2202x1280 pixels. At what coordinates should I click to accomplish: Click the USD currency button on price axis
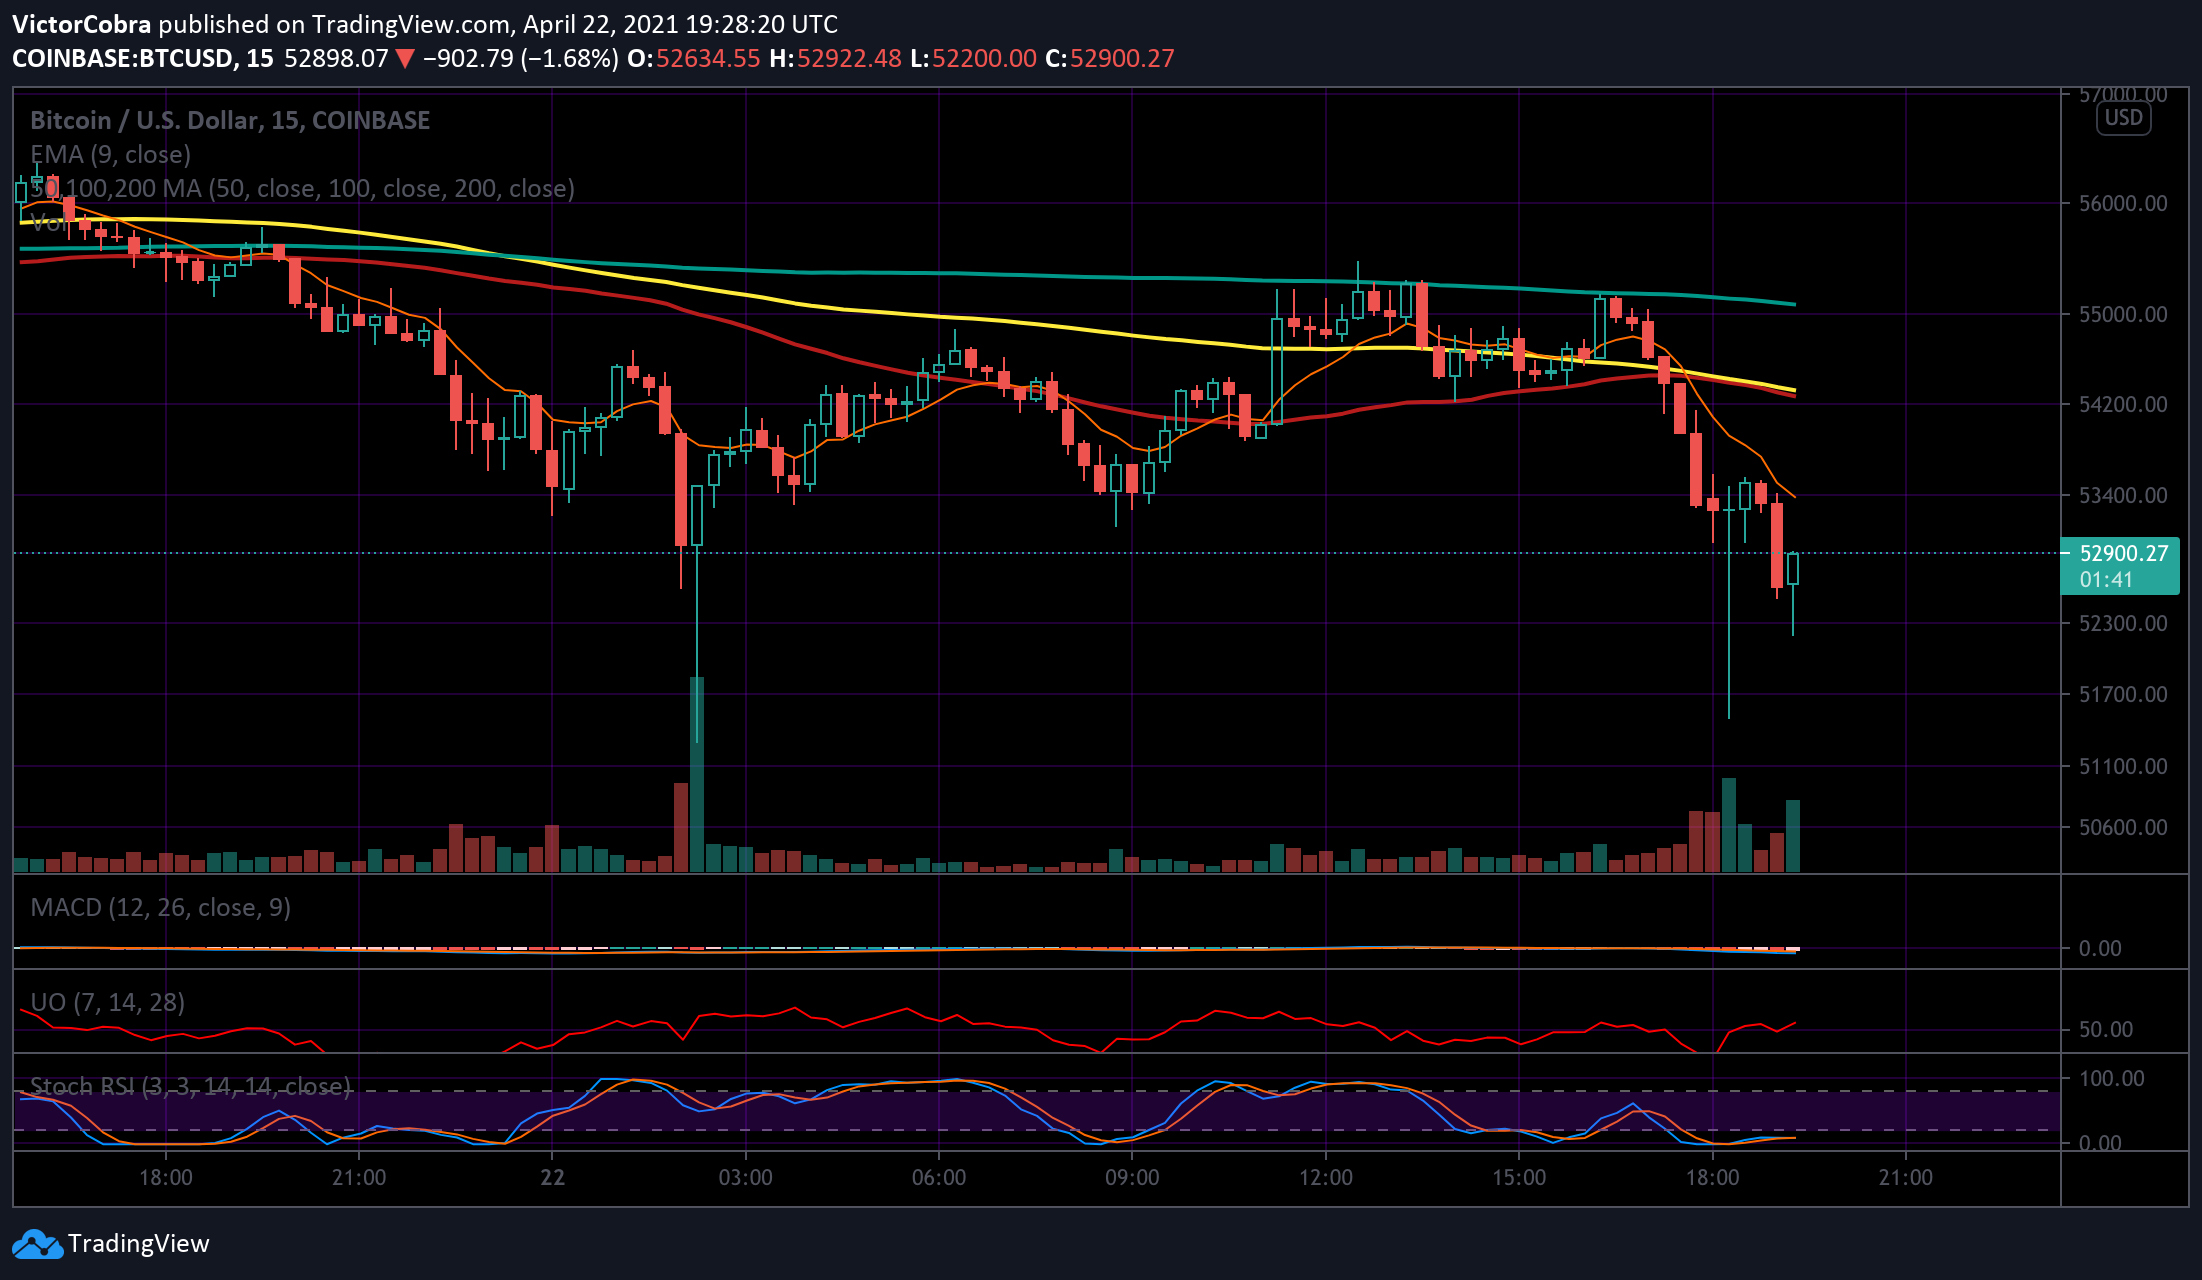(x=2123, y=118)
